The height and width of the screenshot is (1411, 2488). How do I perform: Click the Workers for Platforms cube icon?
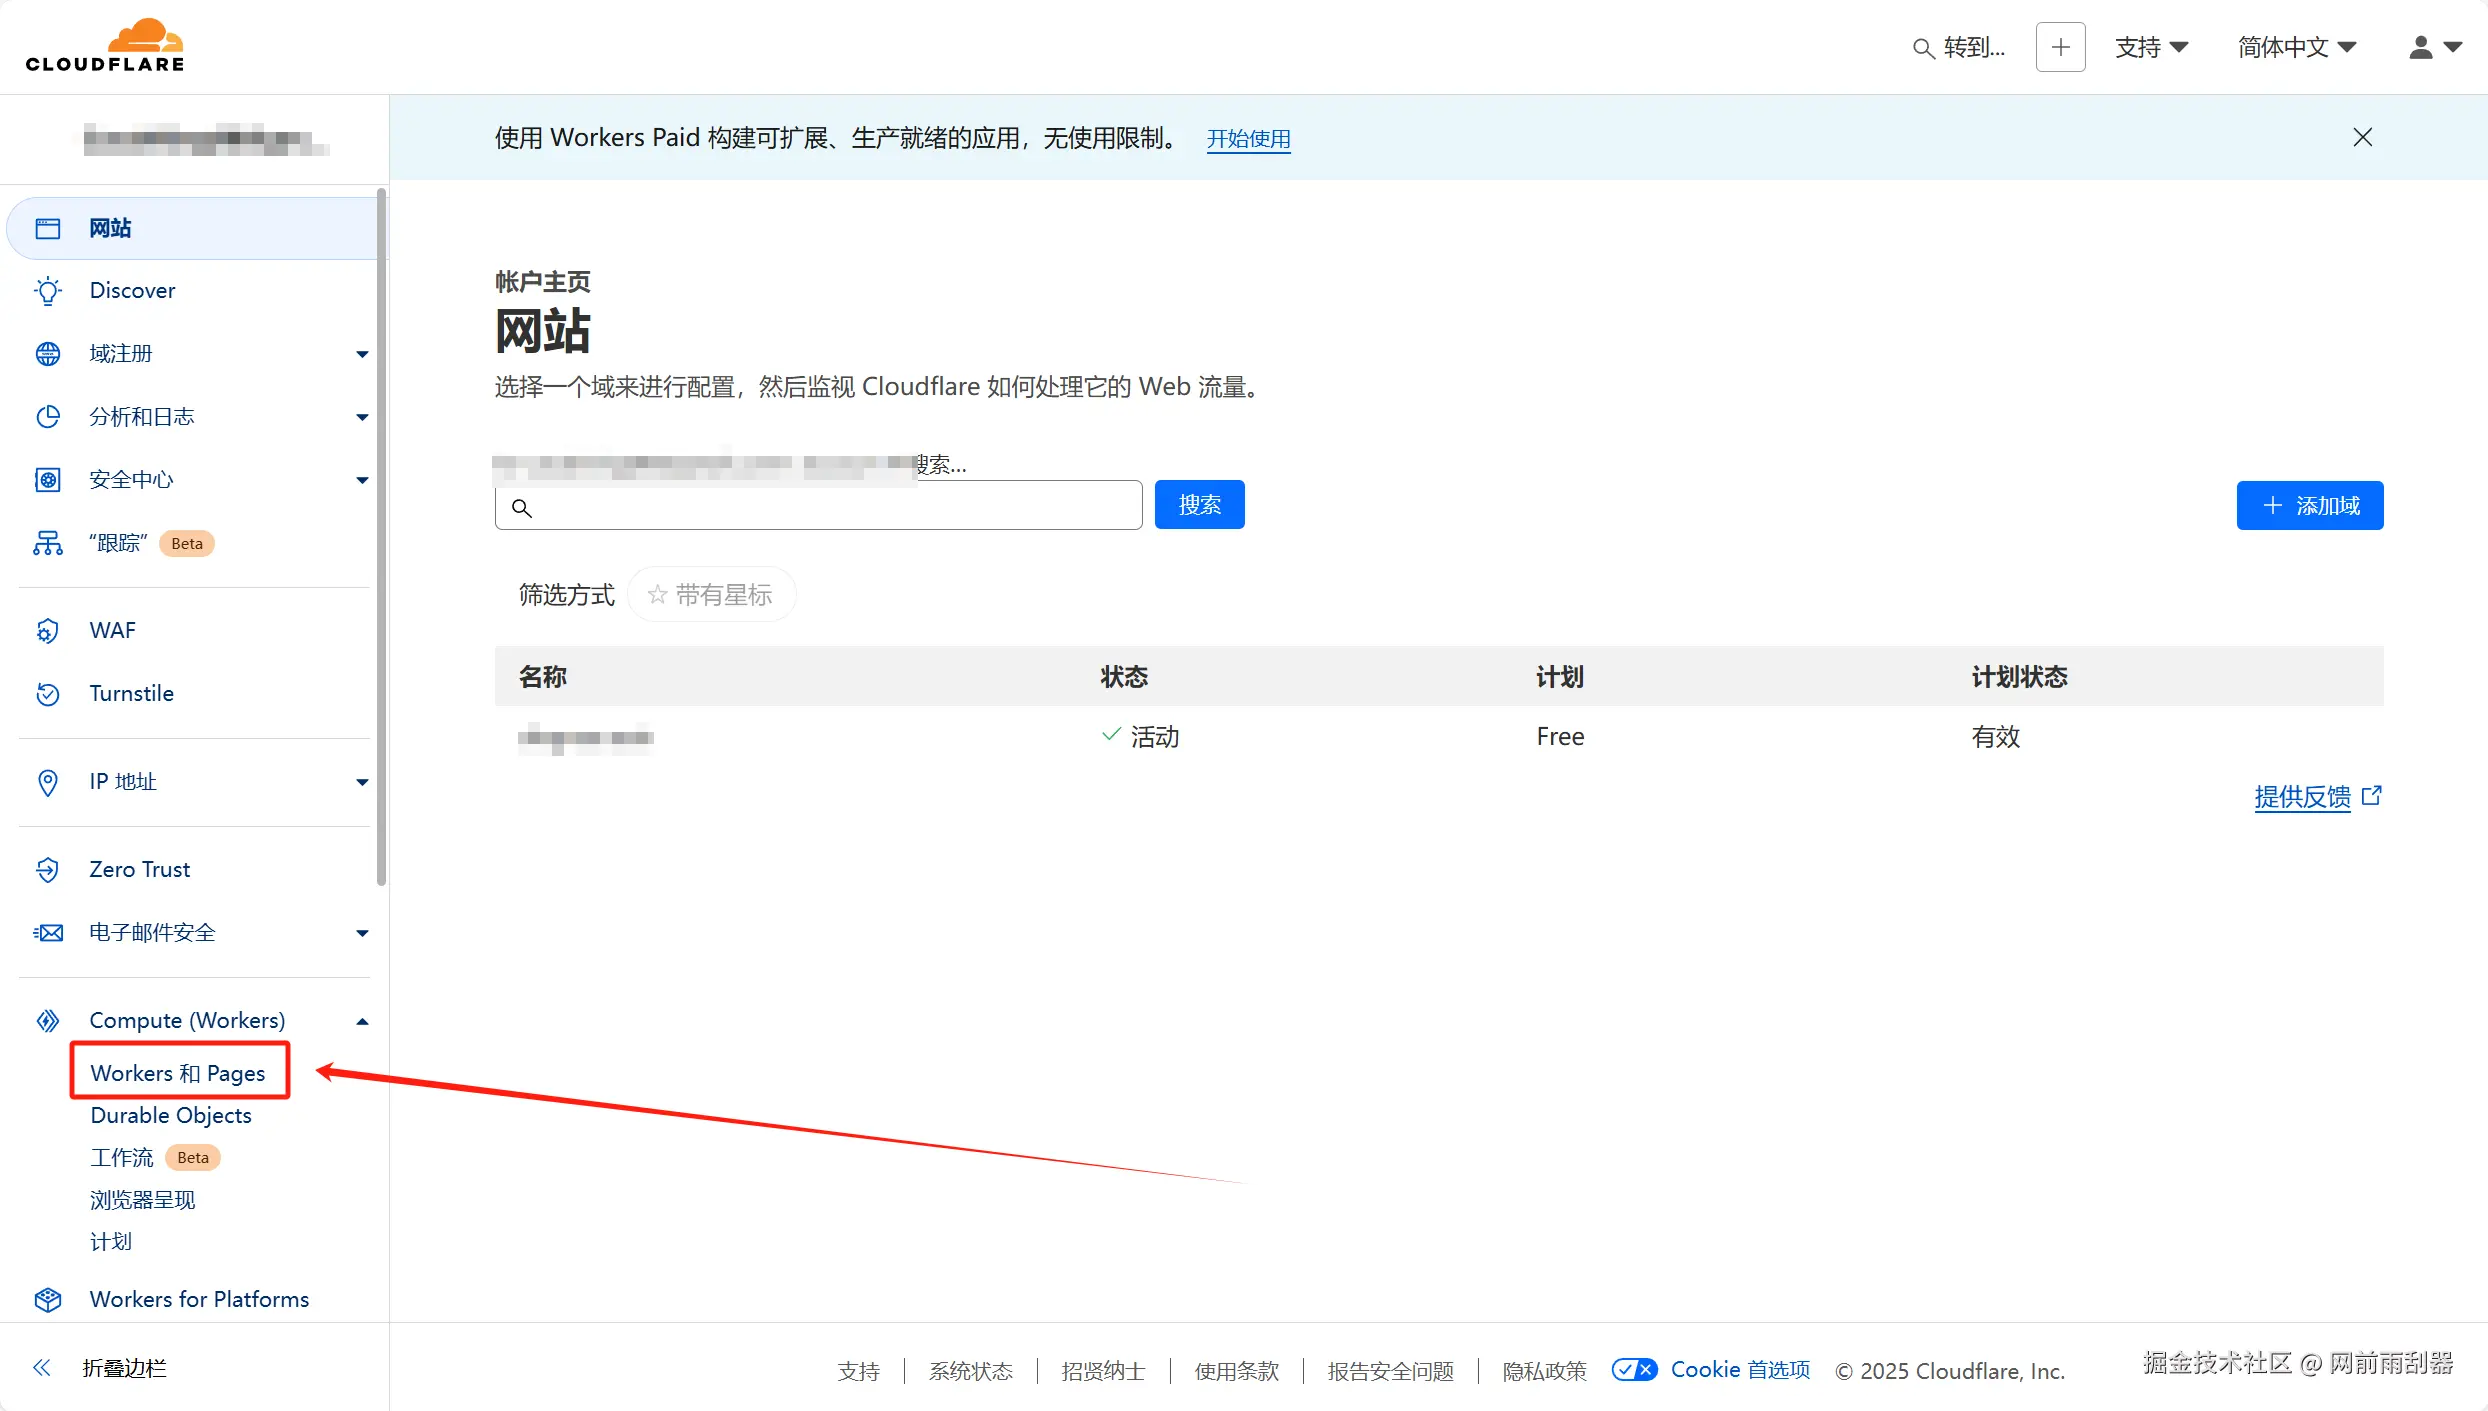(x=47, y=1299)
